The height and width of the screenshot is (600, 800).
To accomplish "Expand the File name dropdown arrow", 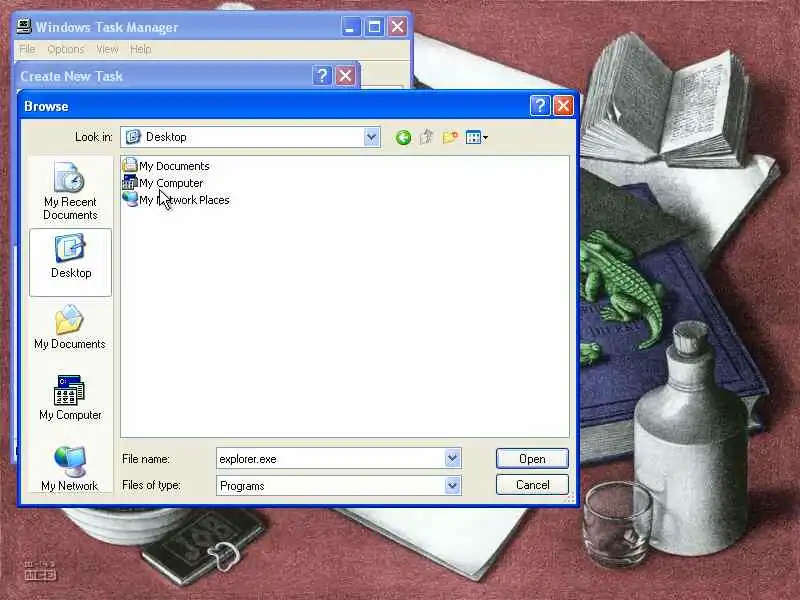I will click(x=453, y=458).
